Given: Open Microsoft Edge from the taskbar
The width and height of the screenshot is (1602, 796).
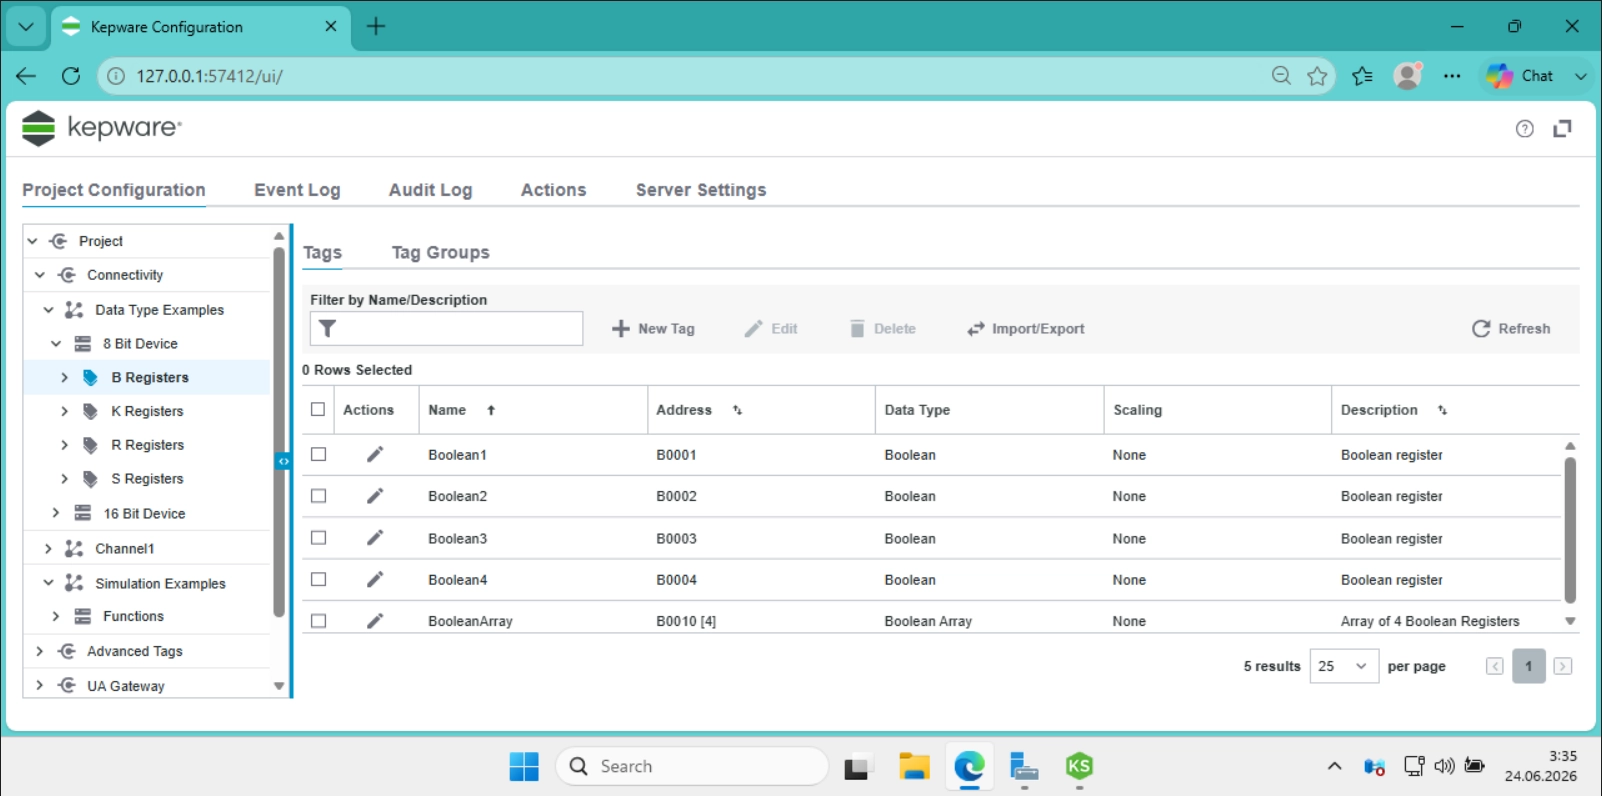Looking at the screenshot, I should (x=969, y=767).
